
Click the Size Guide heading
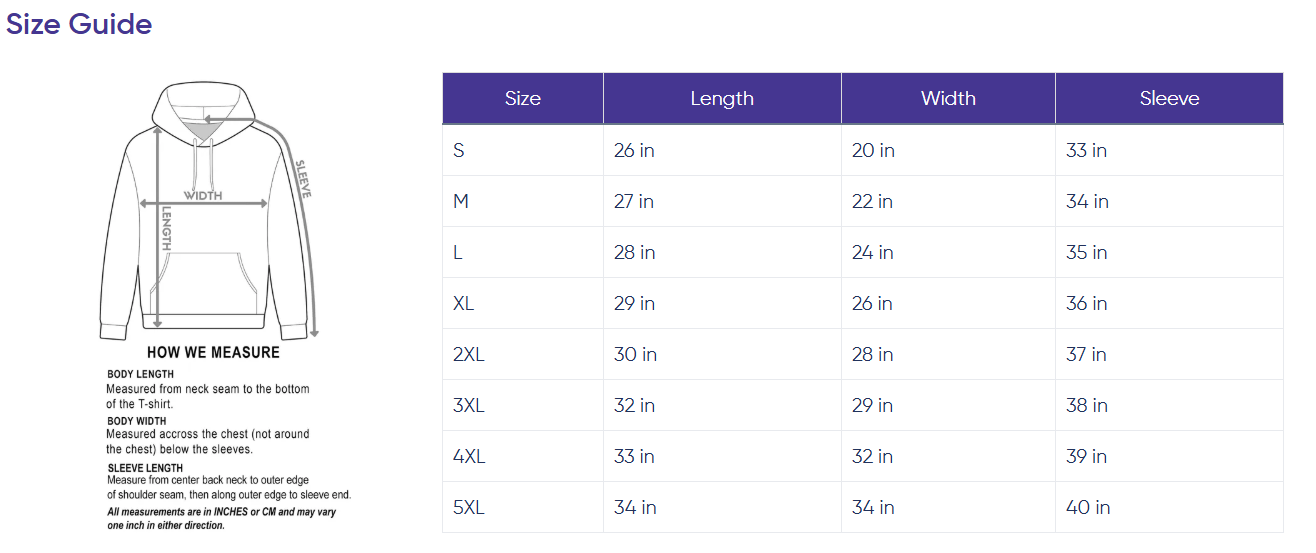coord(79,24)
